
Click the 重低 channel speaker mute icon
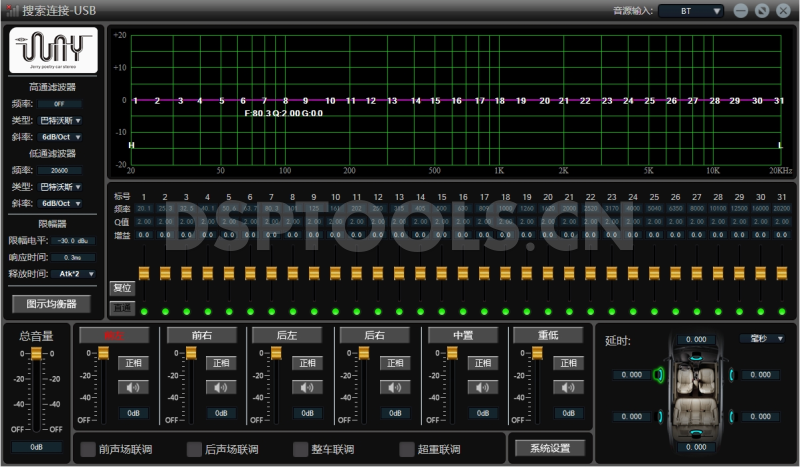coord(568,387)
